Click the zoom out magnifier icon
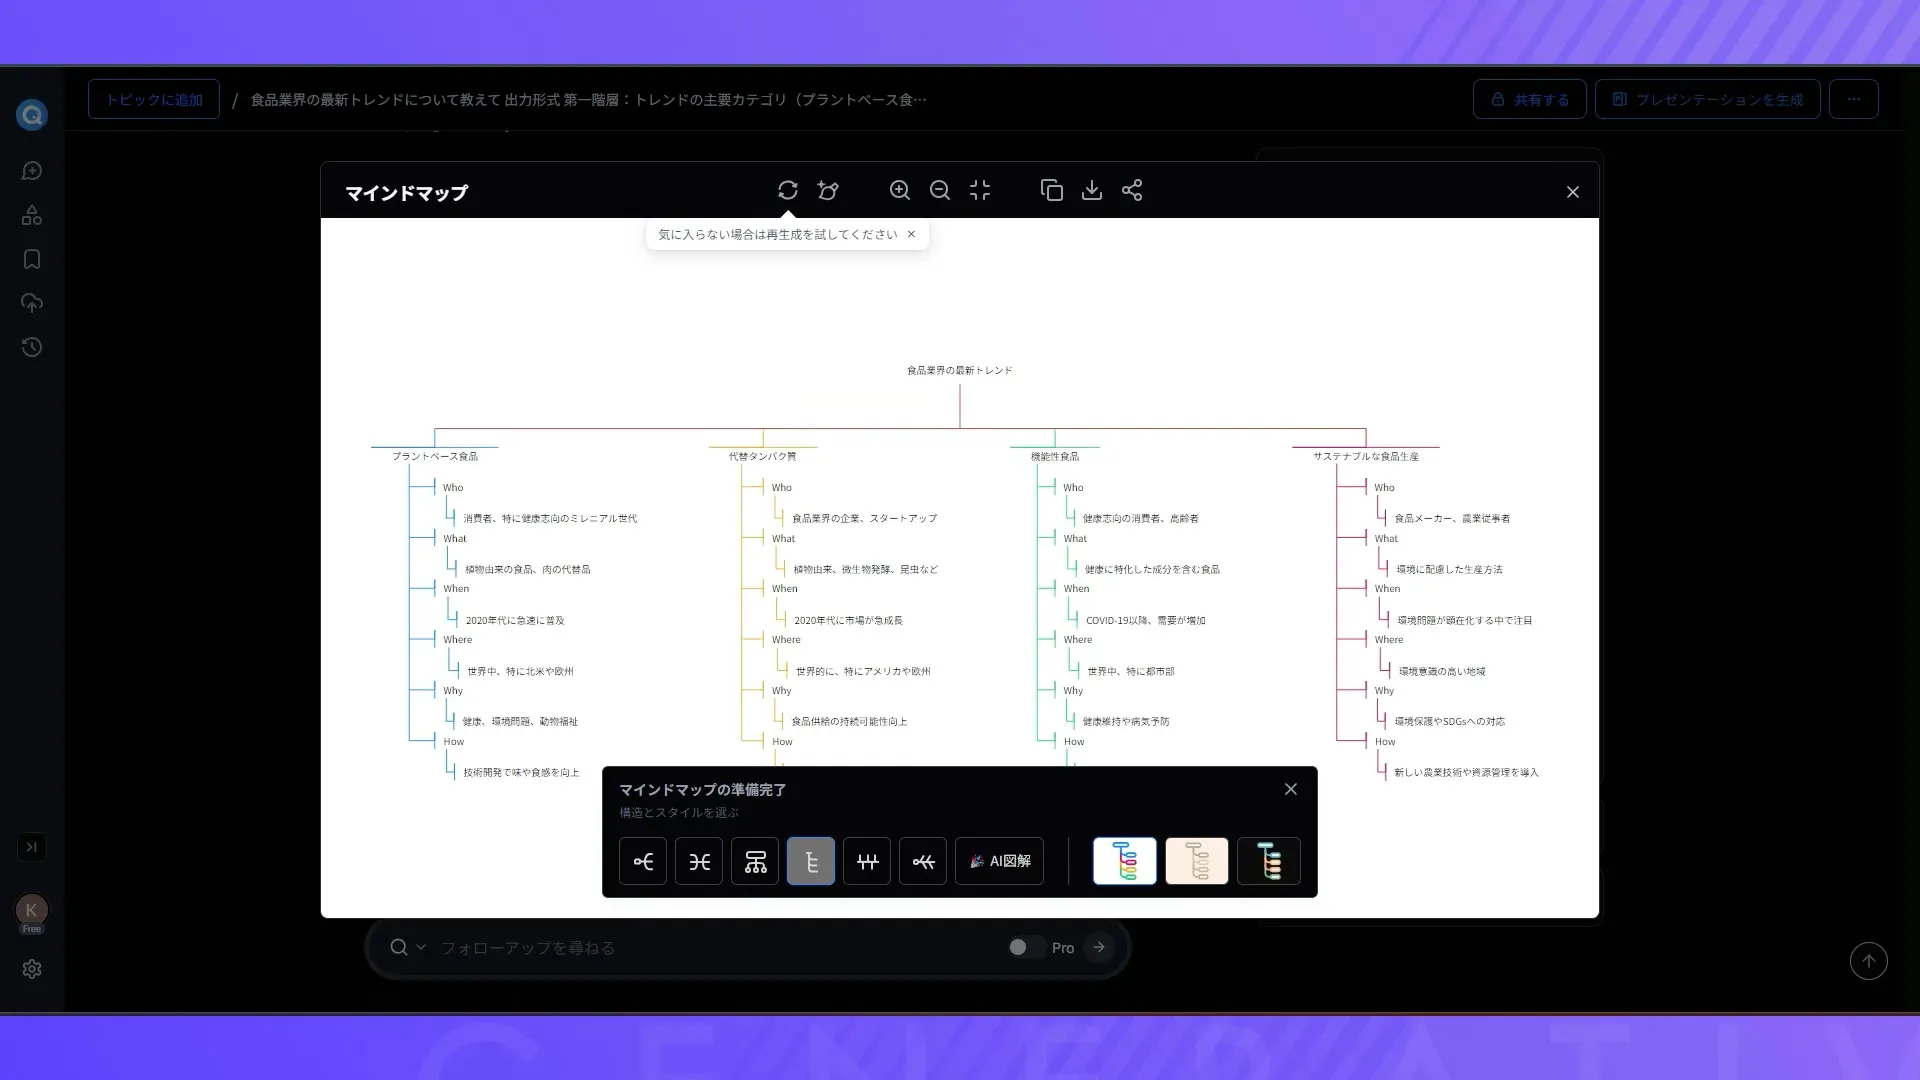 tap(940, 190)
